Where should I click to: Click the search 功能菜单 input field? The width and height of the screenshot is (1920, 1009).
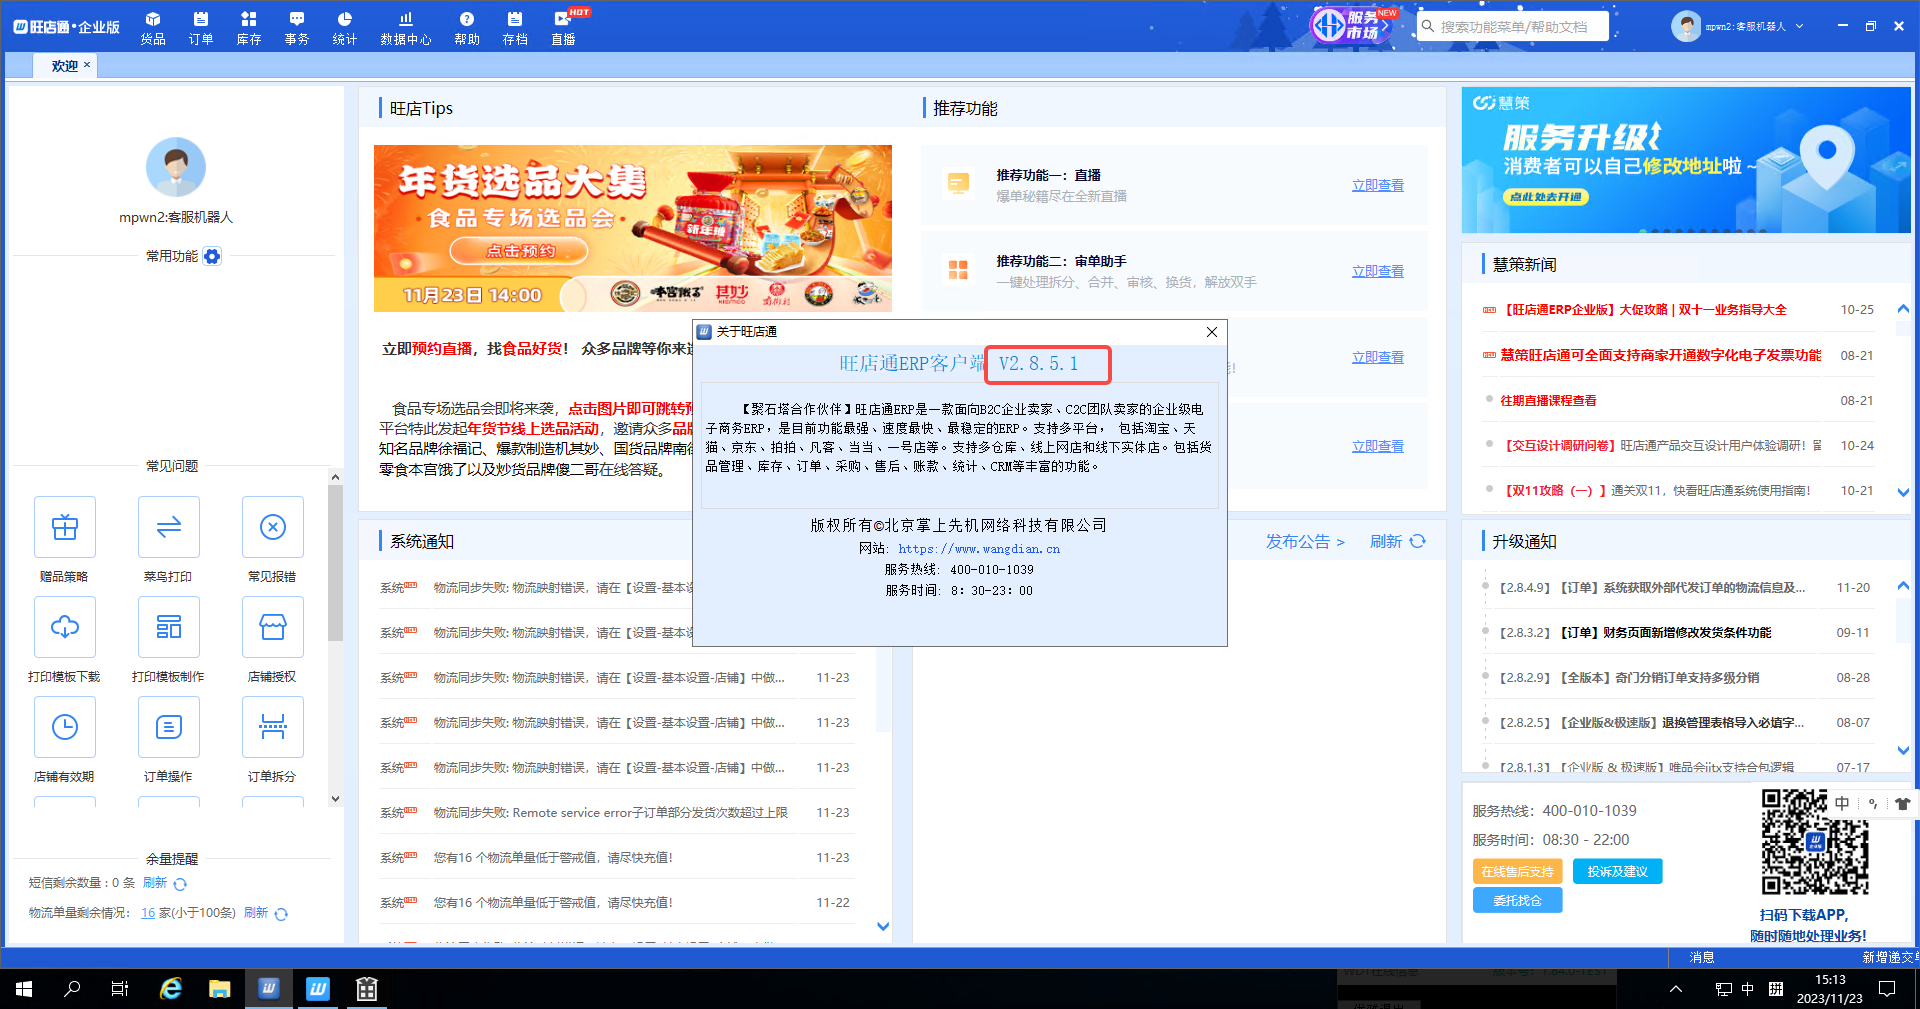coord(1512,26)
